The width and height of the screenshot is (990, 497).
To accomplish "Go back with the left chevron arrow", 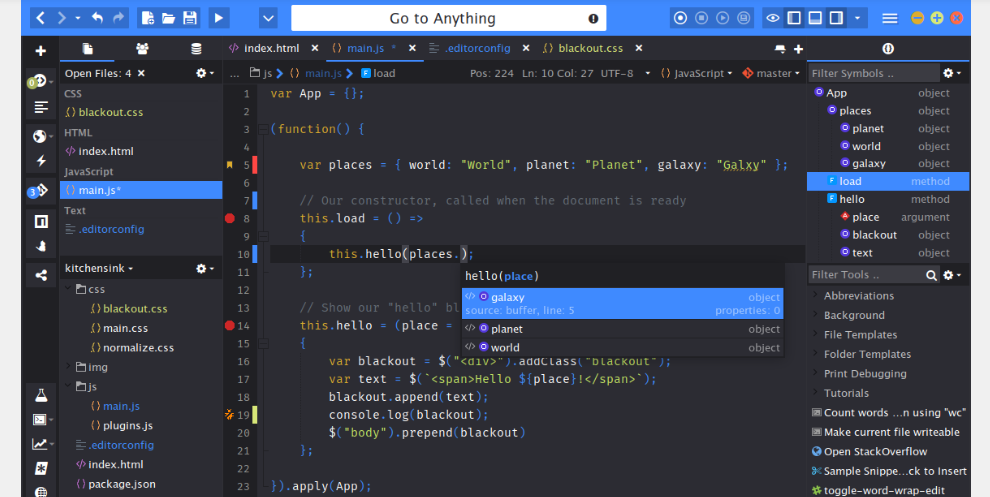I will click(x=40, y=18).
